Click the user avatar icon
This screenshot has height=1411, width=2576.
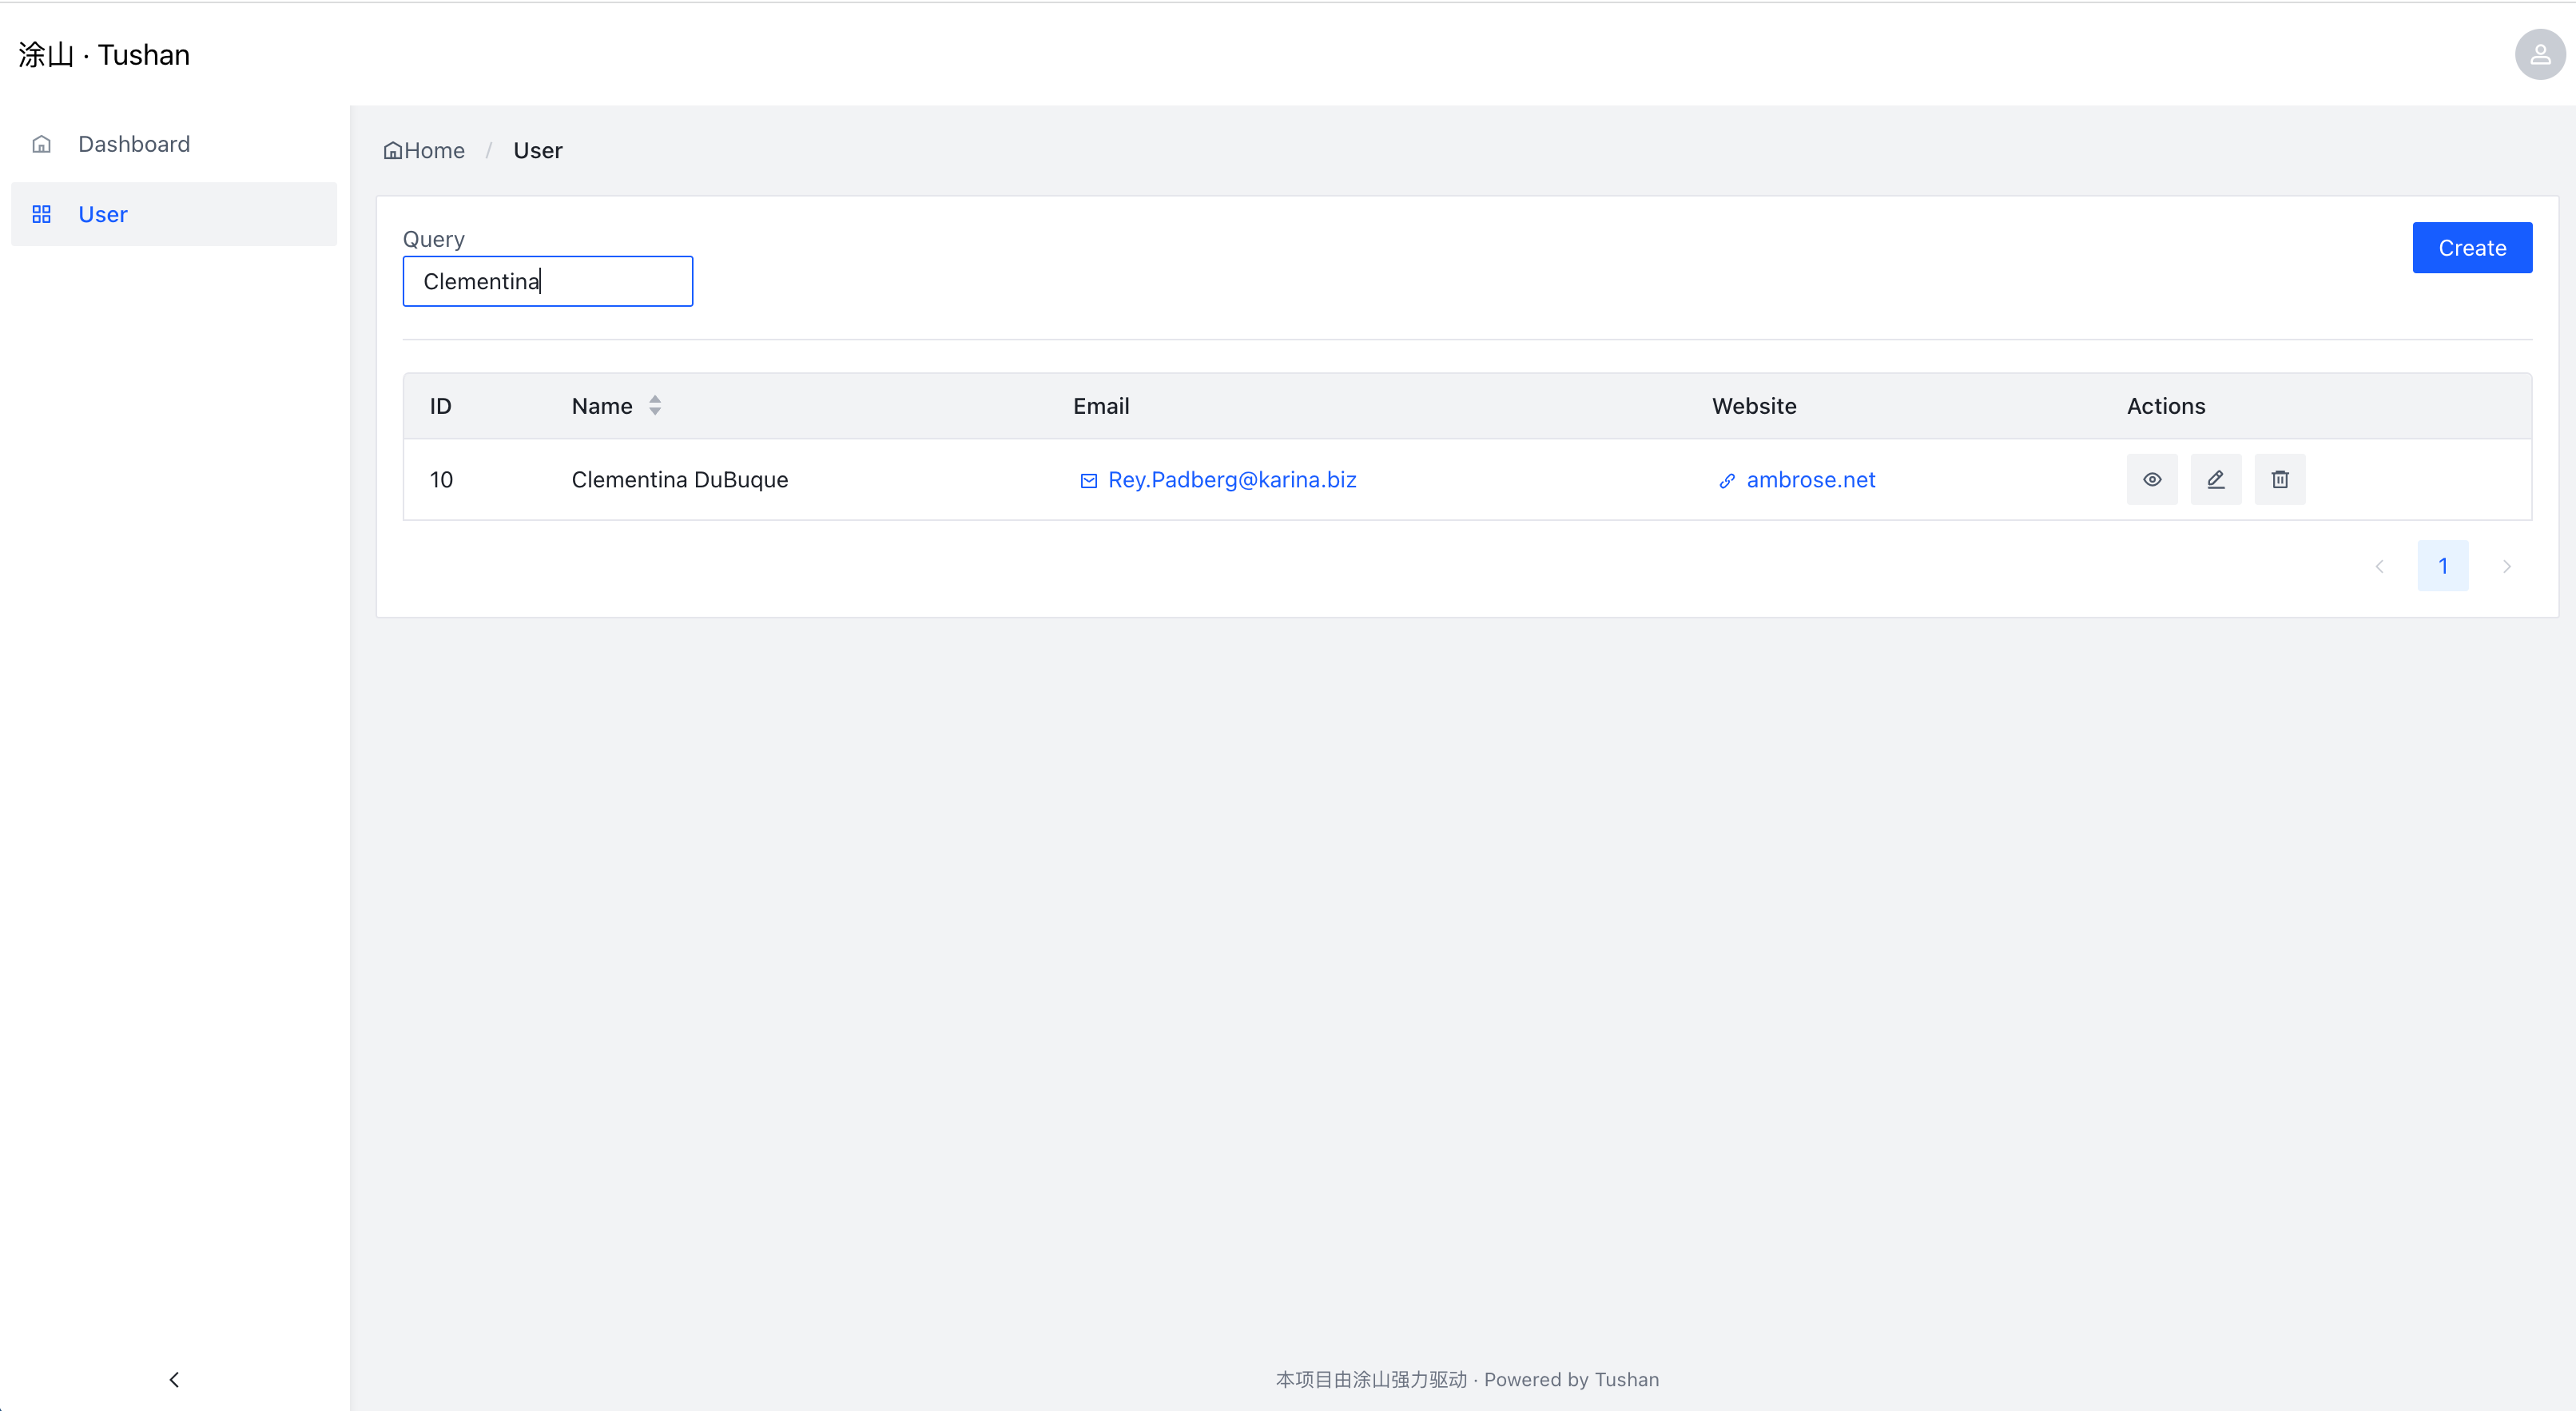pyautogui.click(x=2539, y=54)
